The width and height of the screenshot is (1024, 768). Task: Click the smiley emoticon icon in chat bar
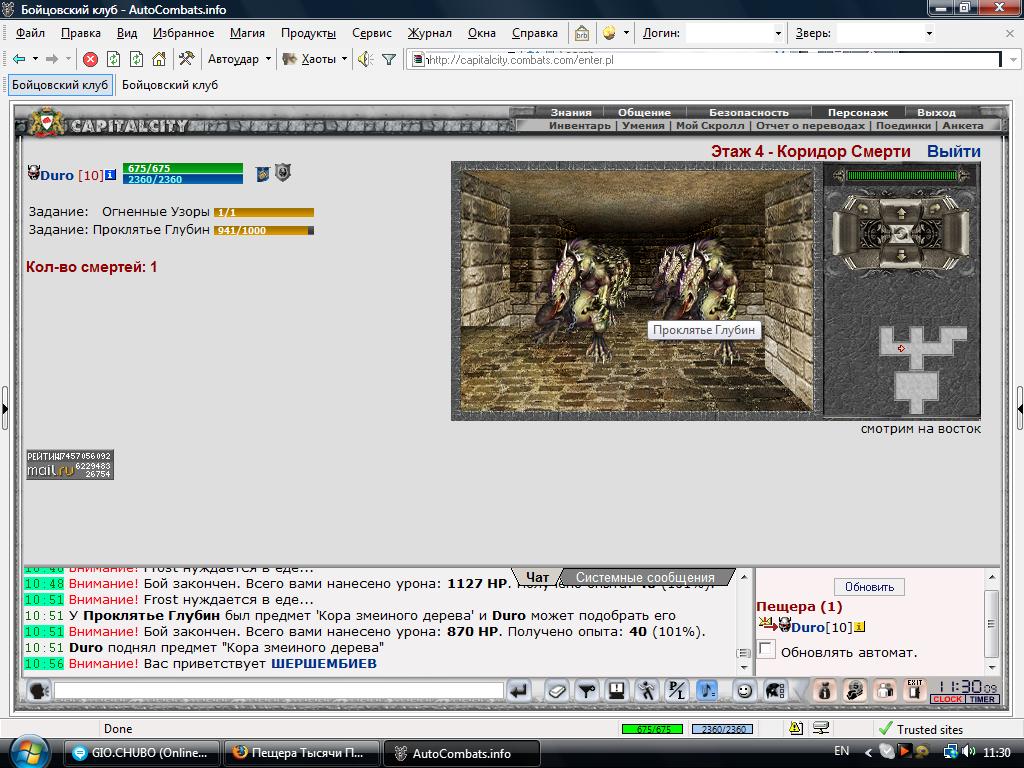[744, 691]
